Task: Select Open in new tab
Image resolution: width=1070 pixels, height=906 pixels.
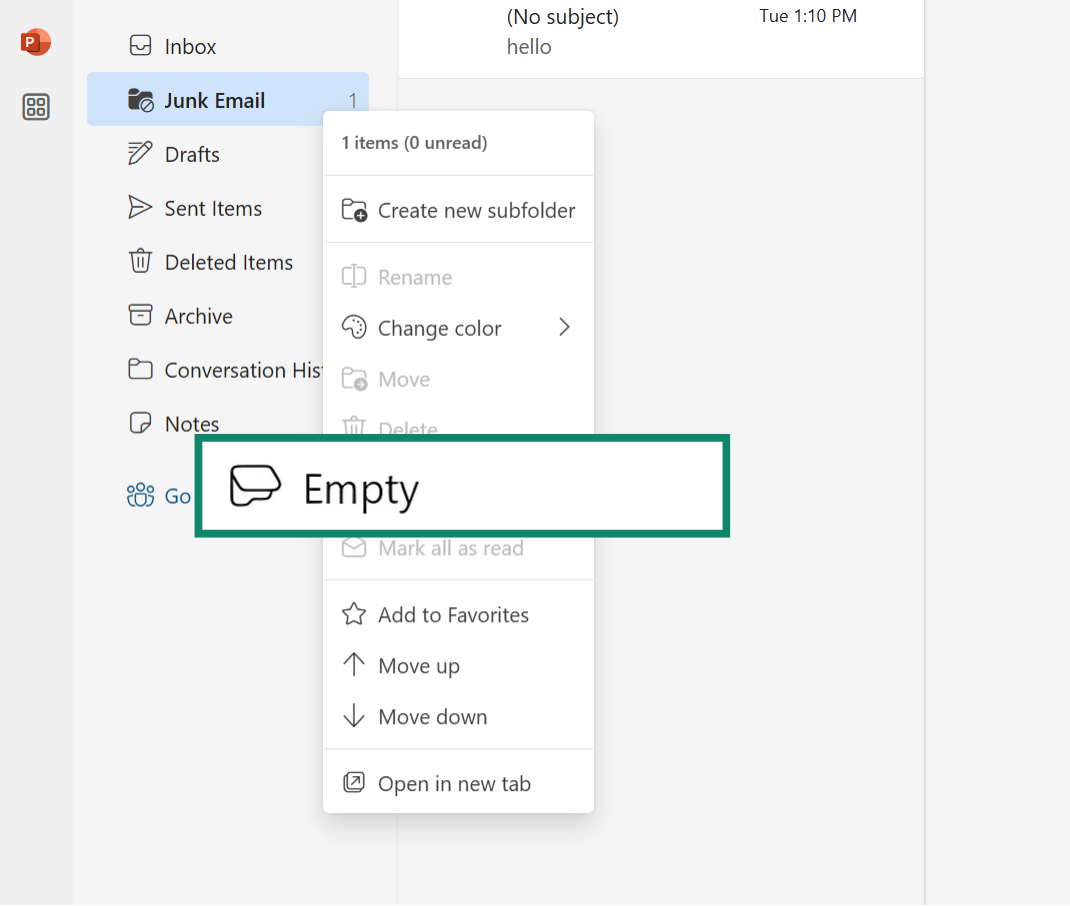Action: [454, 783]
